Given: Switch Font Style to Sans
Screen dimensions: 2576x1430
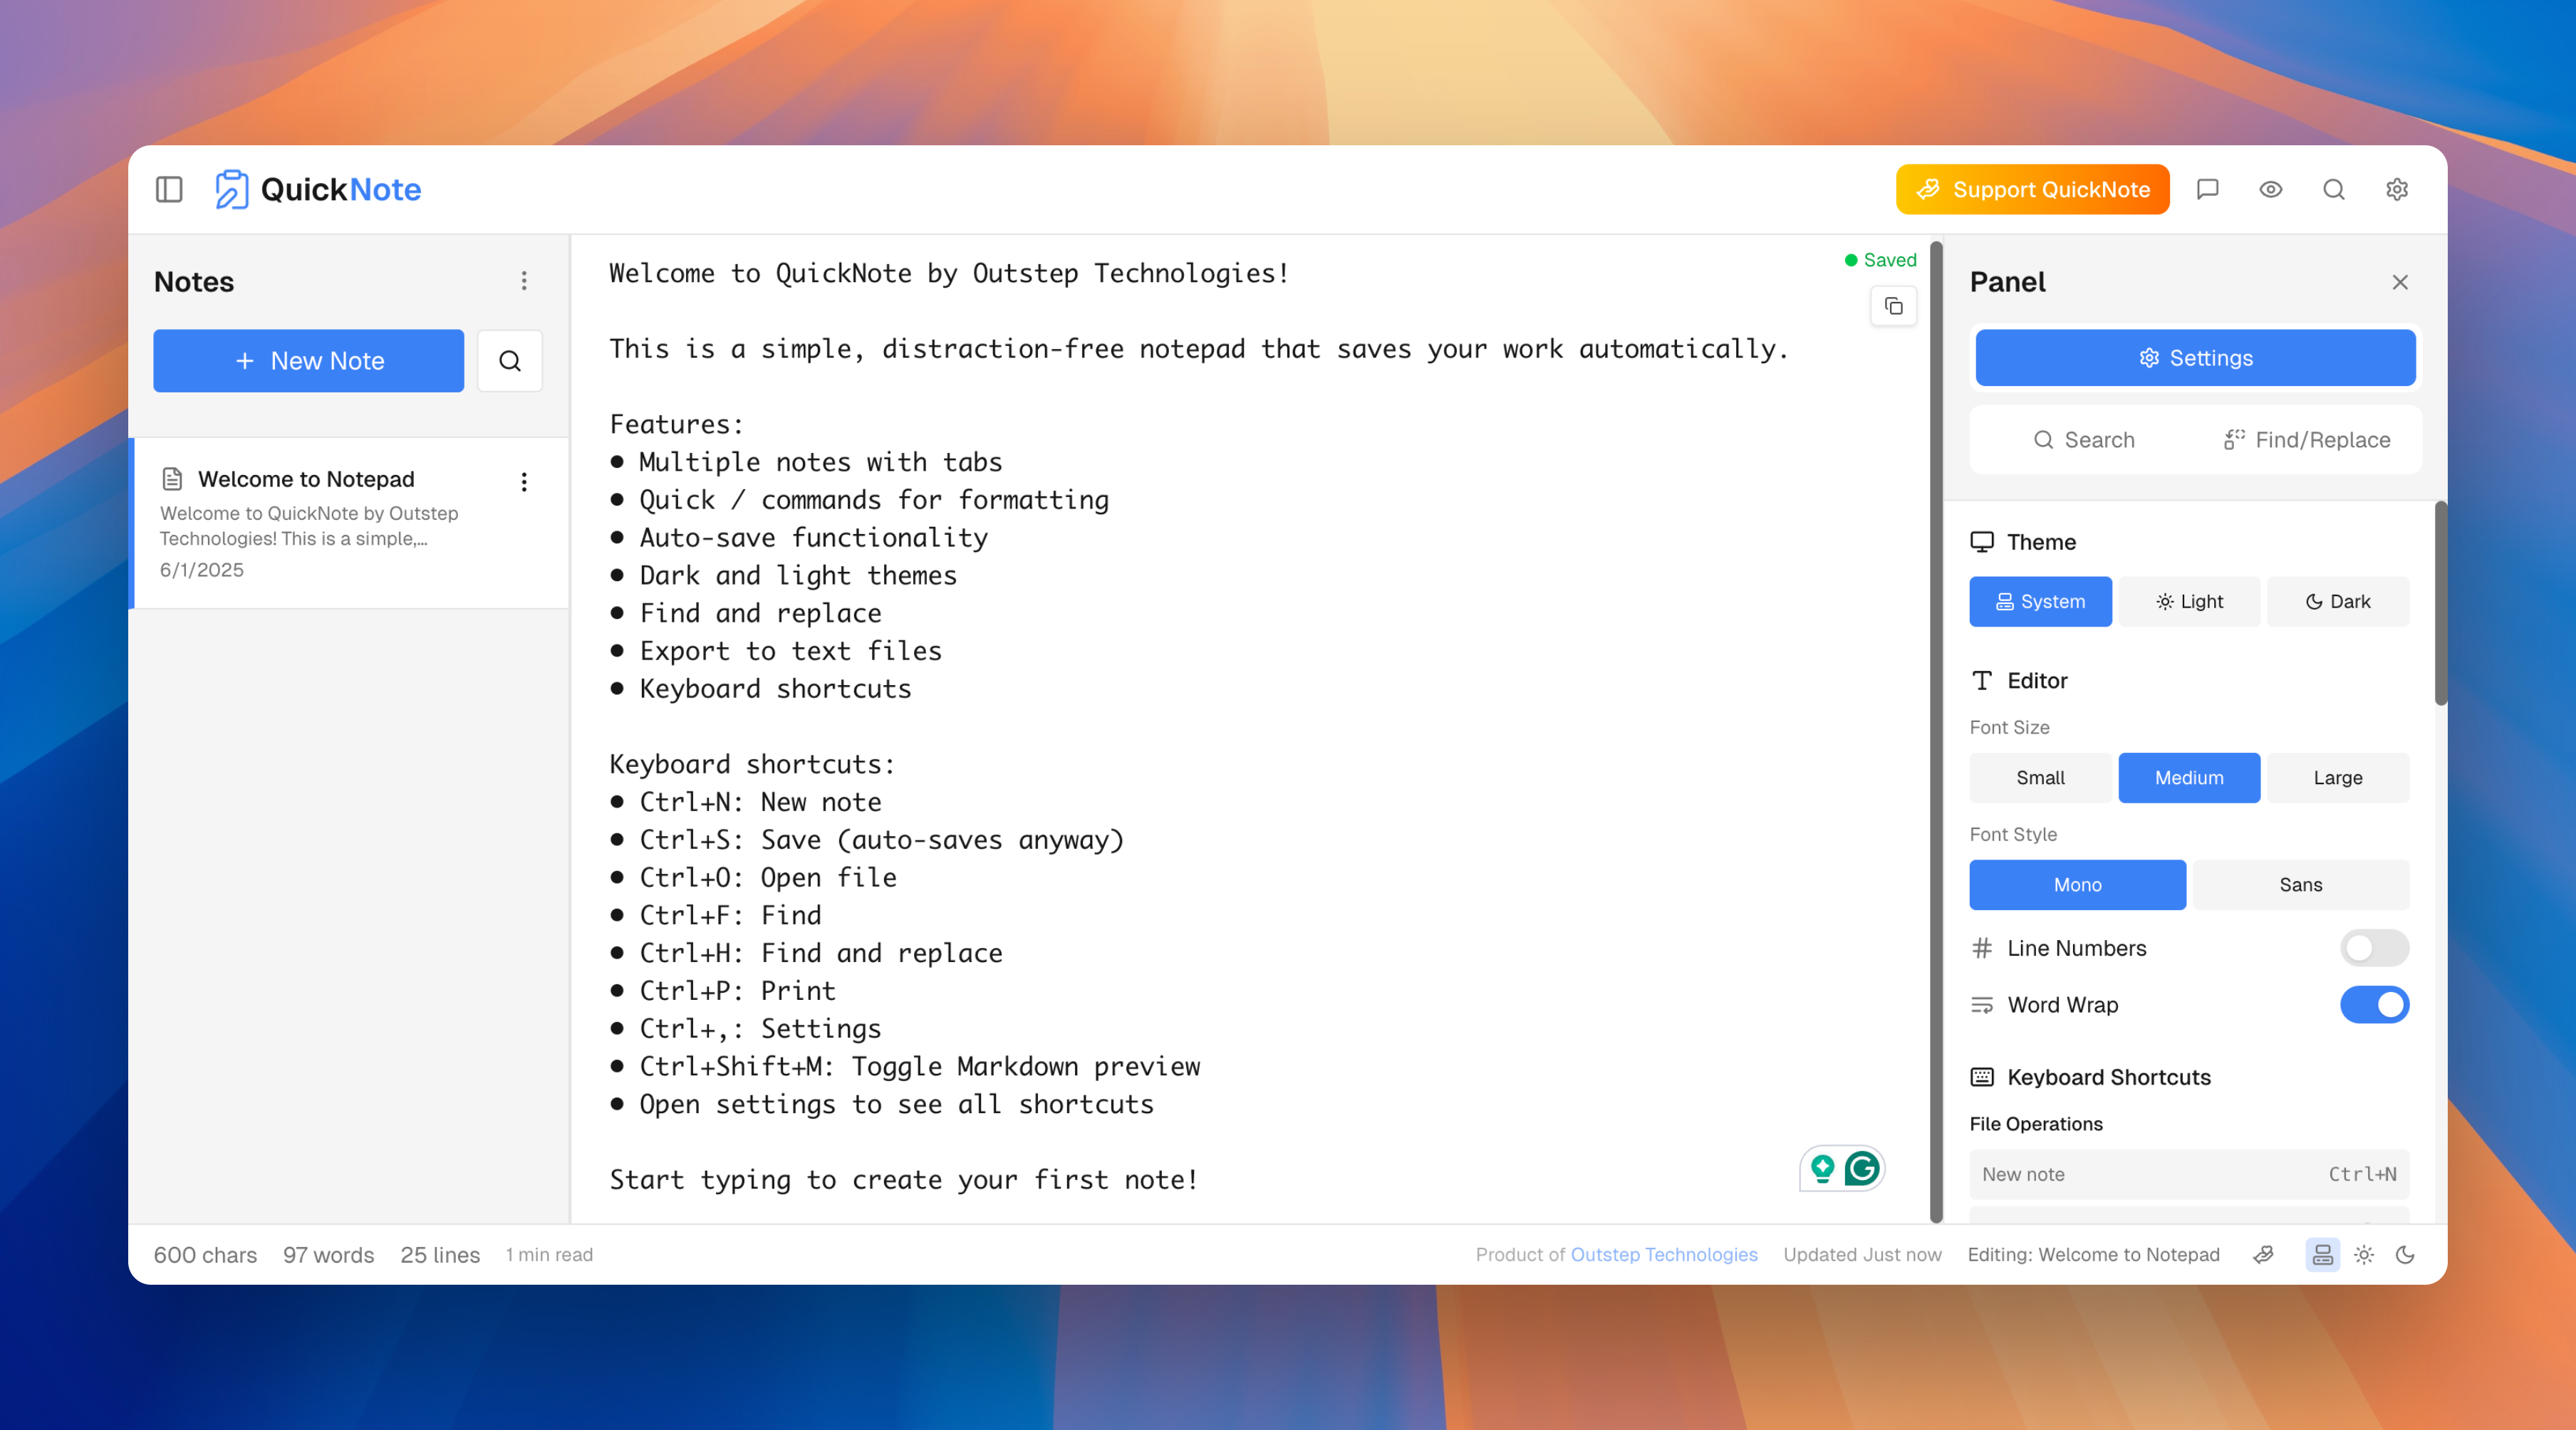Looking at the screenshot, I should pos(2300,884).
